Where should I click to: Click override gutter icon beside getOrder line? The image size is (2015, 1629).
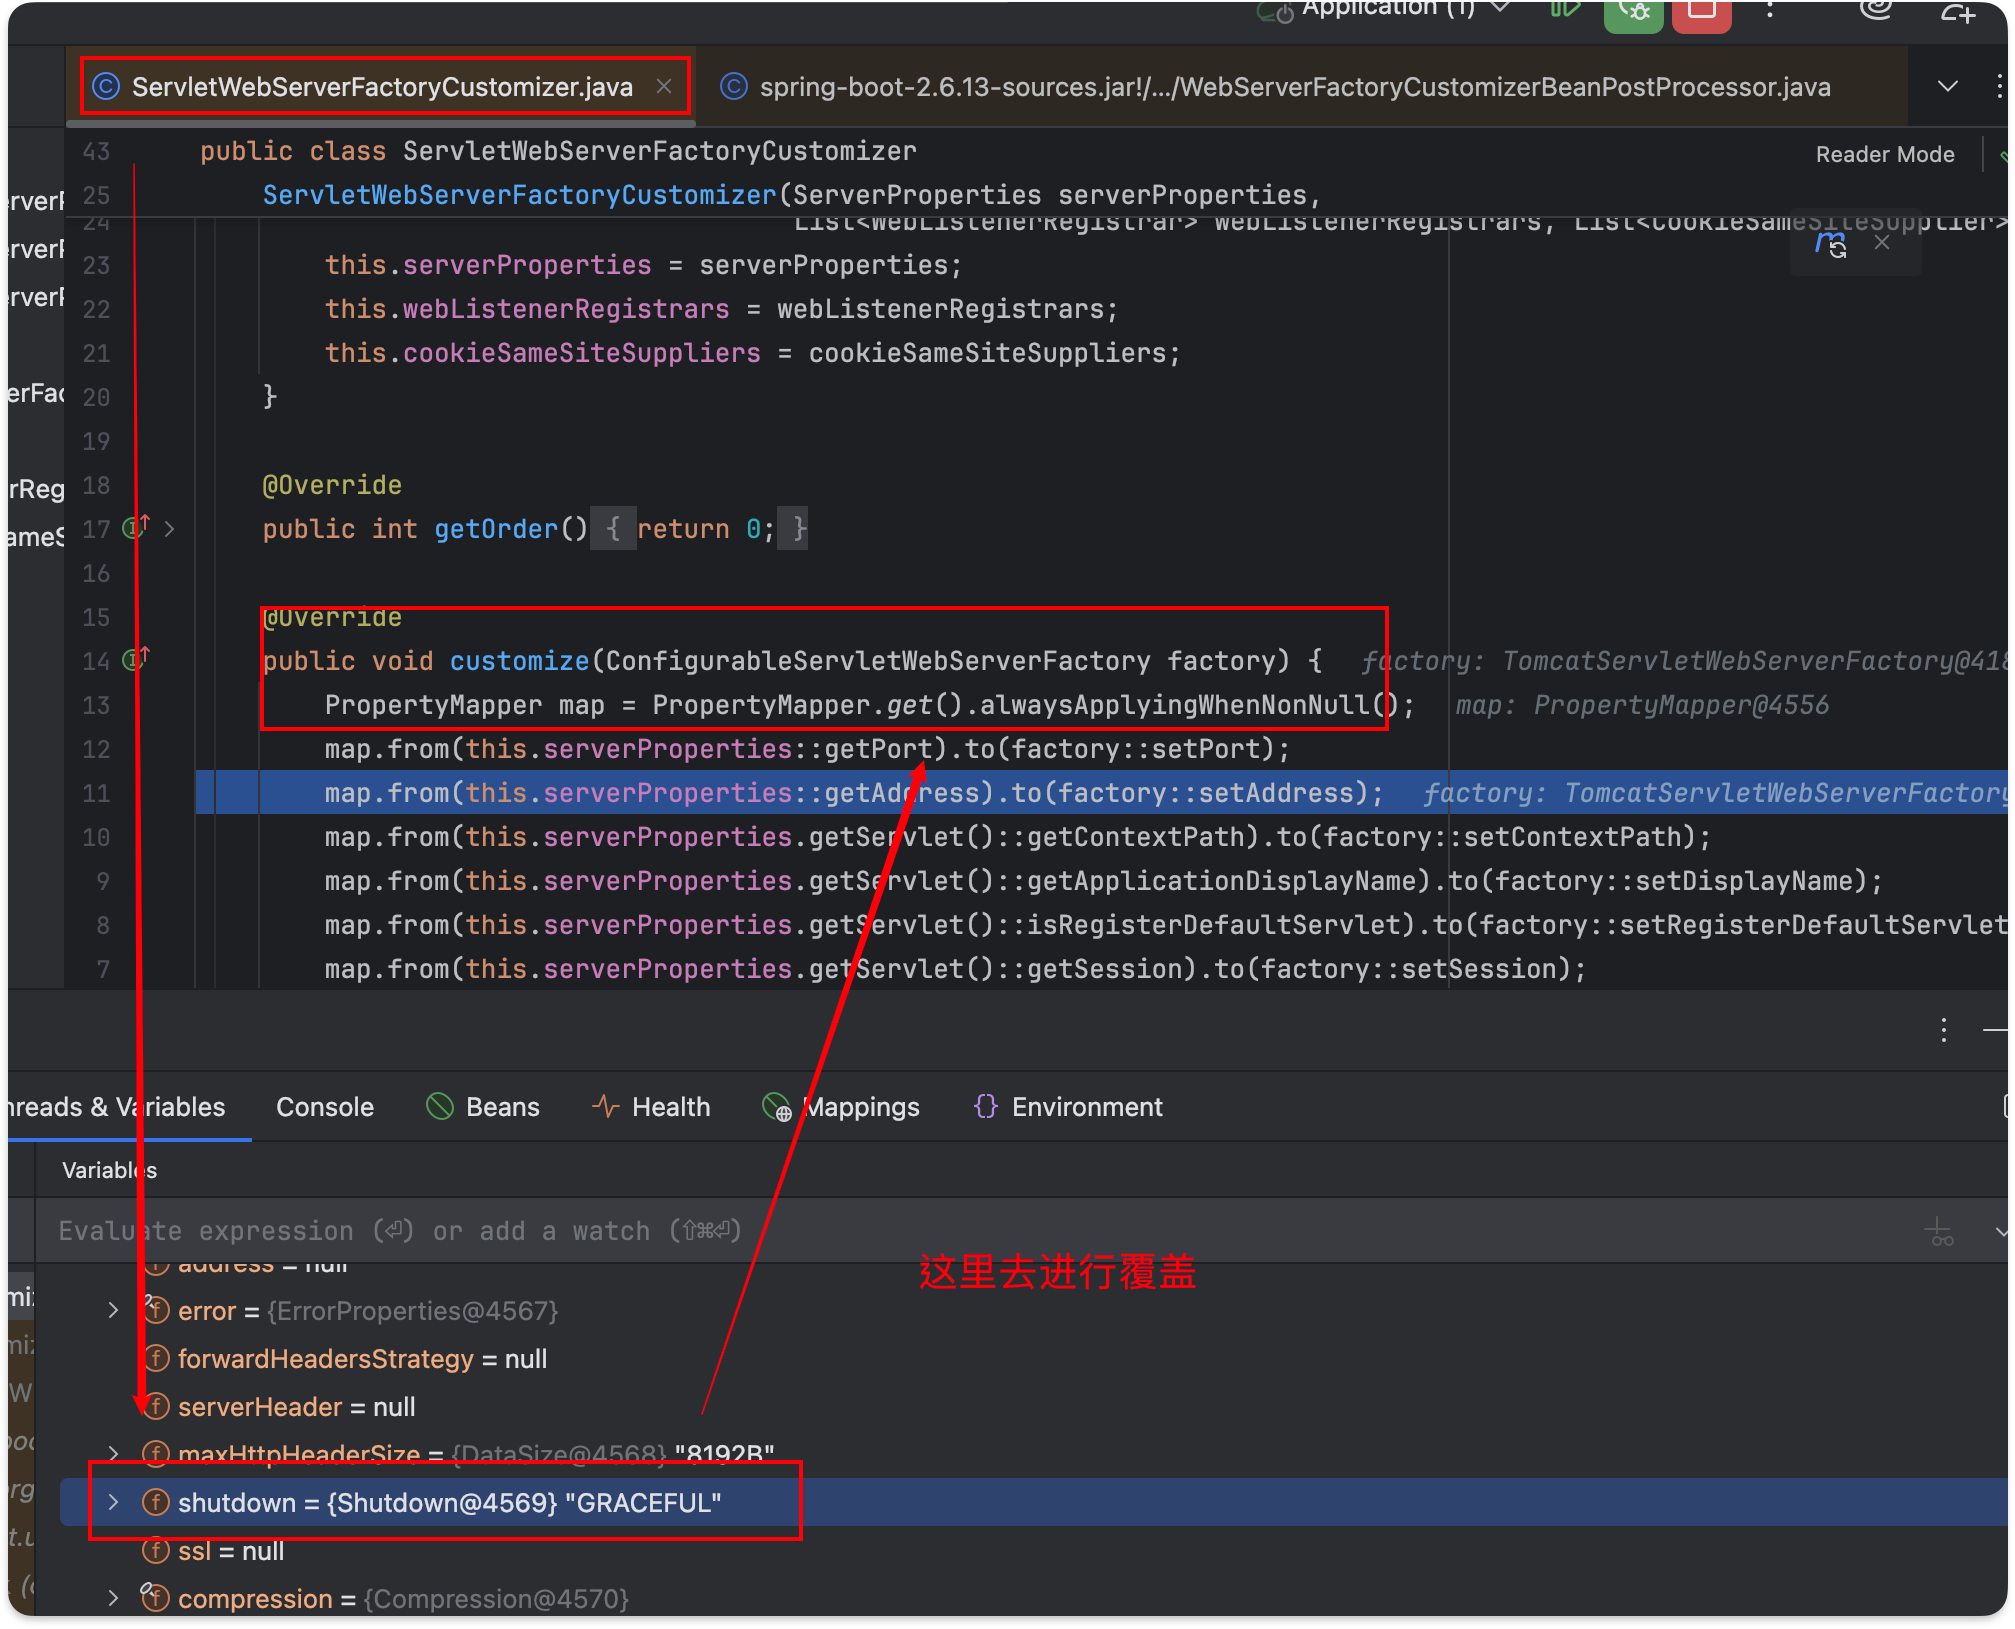click(136, 527)
